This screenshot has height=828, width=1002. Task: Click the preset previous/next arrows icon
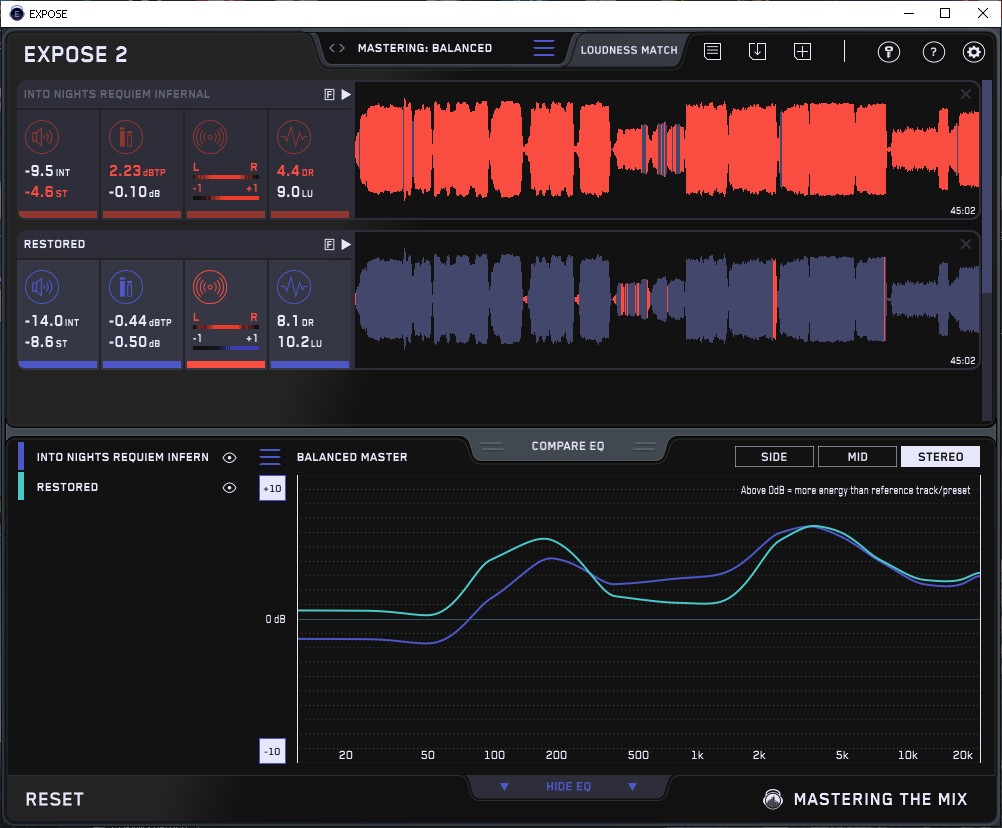coord(337,48)
